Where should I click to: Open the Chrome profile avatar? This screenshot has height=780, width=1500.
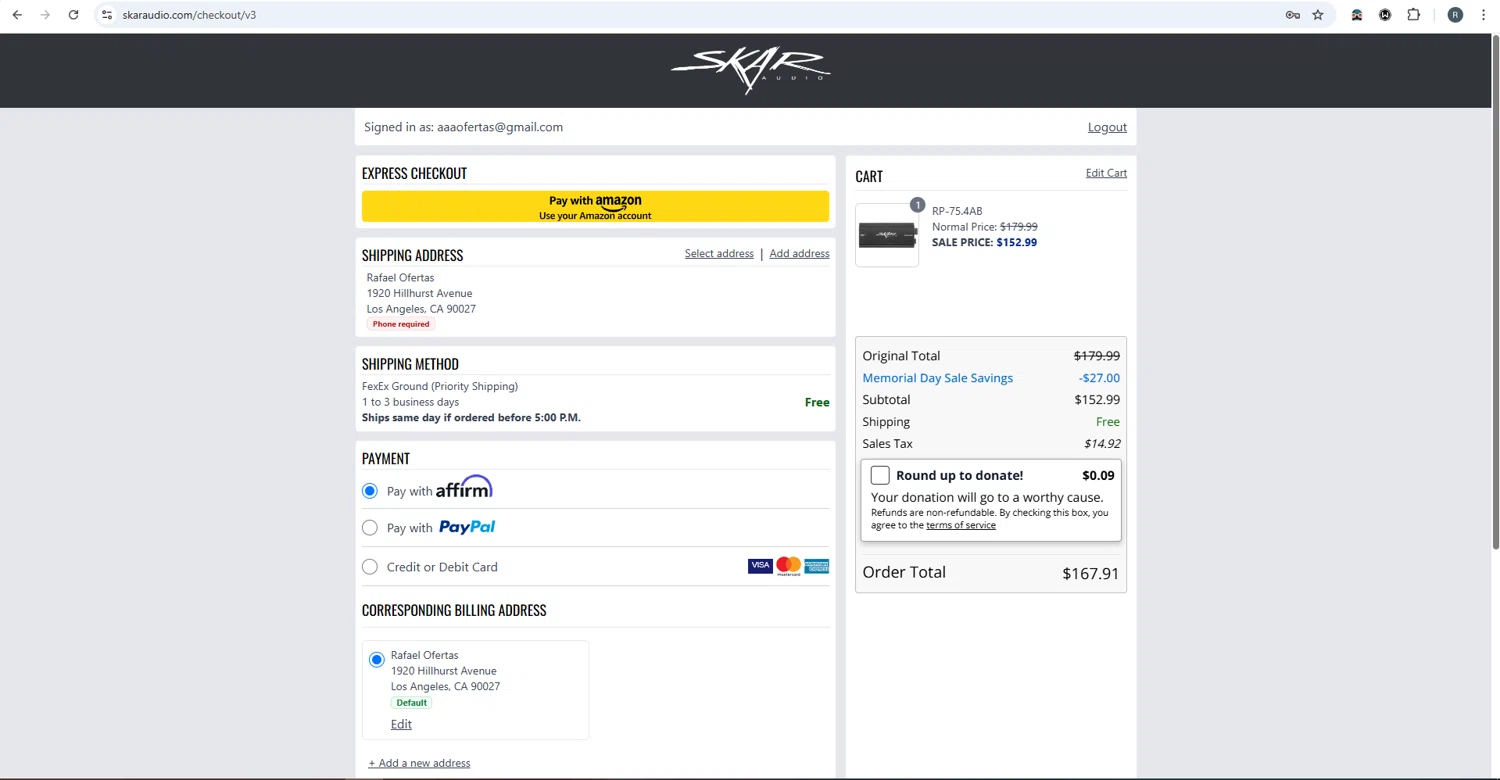[1455, 15]
